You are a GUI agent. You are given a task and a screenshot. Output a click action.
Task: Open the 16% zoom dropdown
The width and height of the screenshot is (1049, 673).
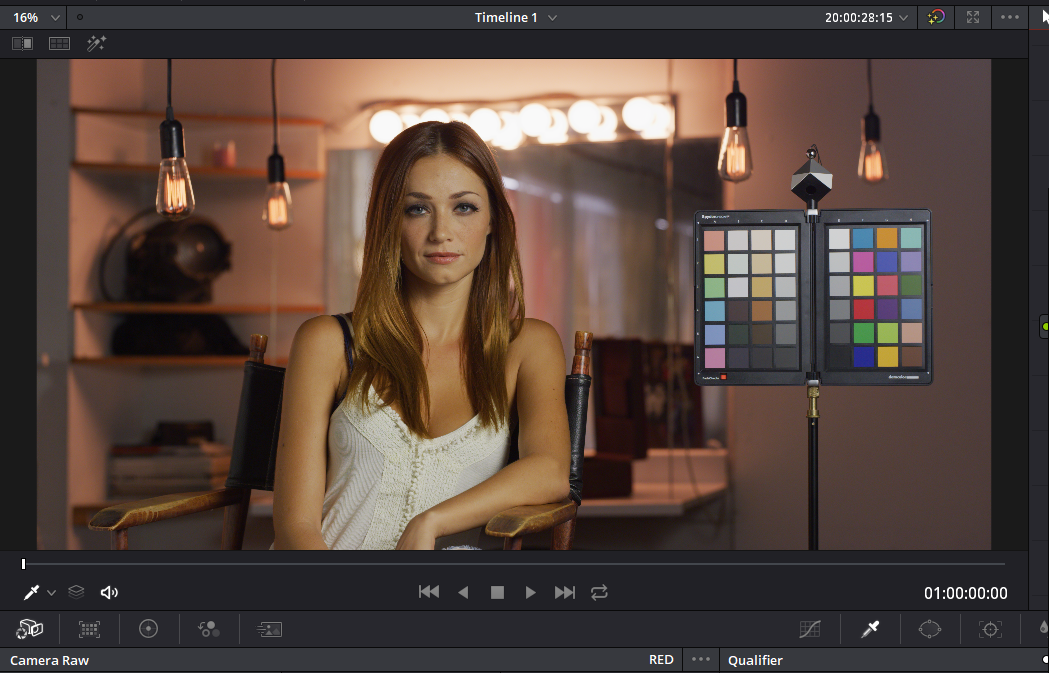37,17
